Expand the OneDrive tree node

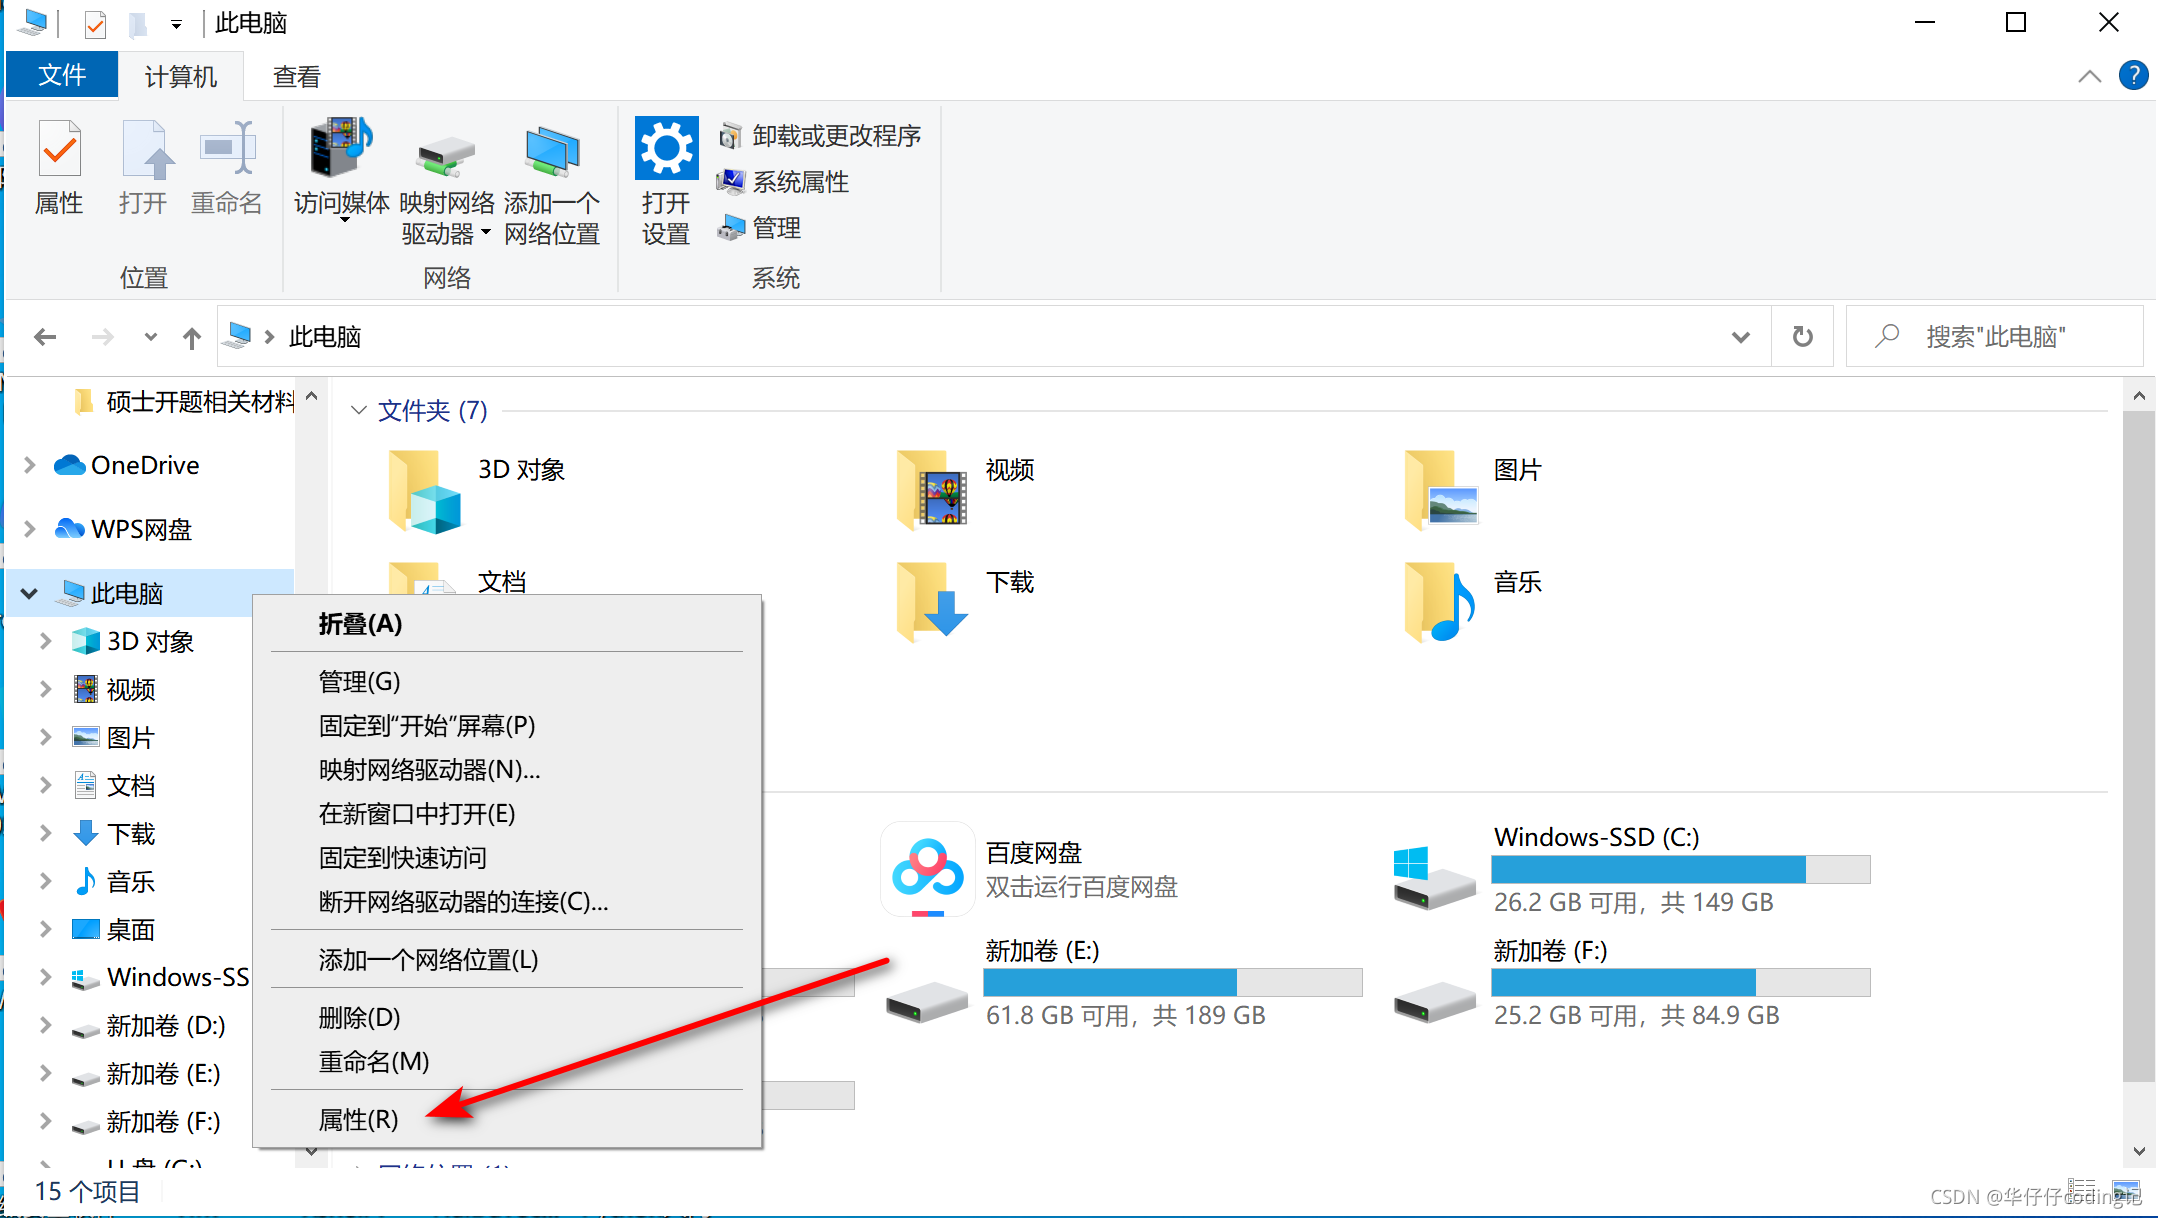(x=29, y=465)
